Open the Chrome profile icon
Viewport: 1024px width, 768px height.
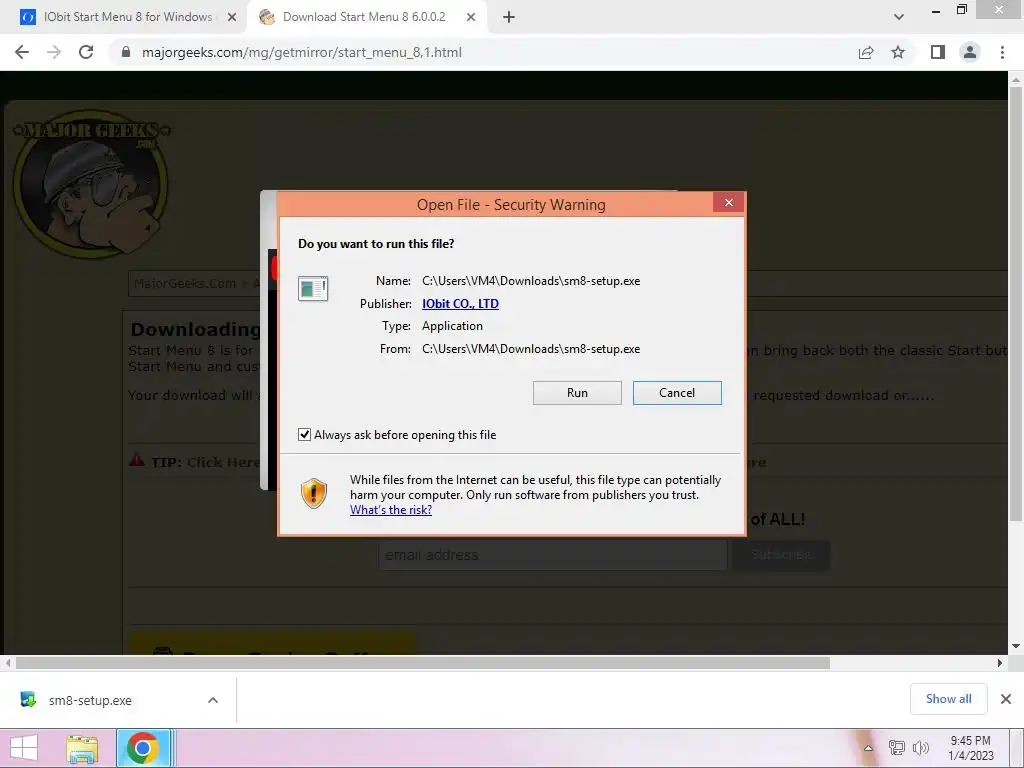970,52
